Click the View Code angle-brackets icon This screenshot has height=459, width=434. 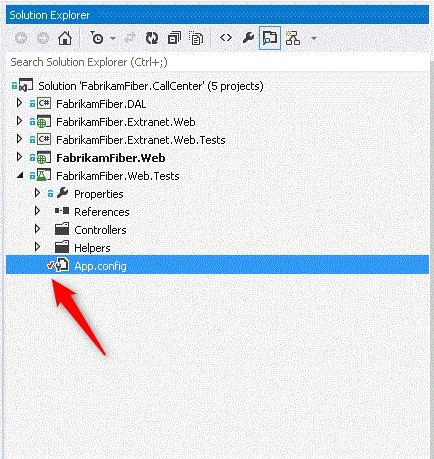(226, 38)
